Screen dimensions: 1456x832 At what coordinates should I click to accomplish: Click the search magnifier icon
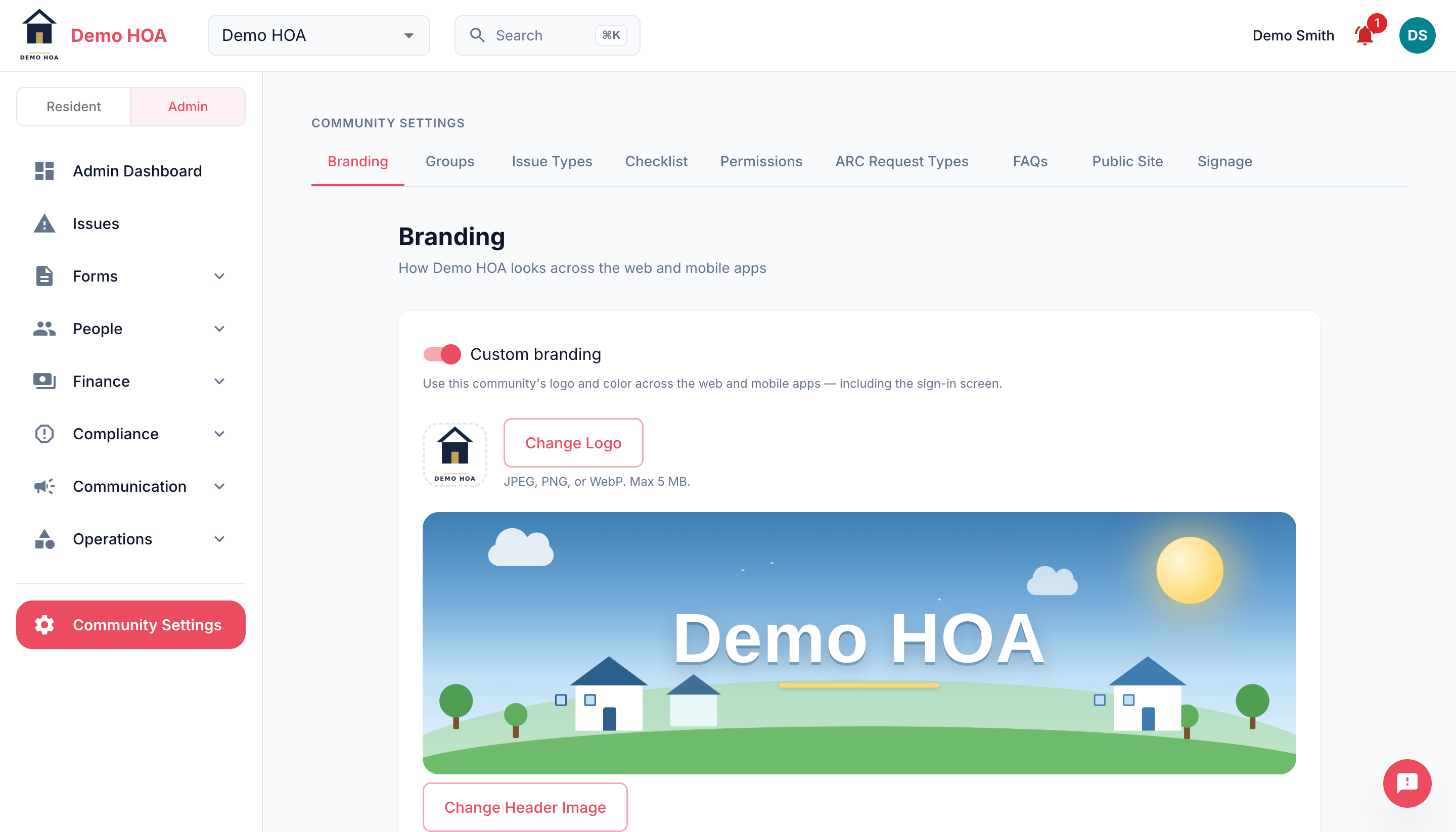click(x=477, y=35)
